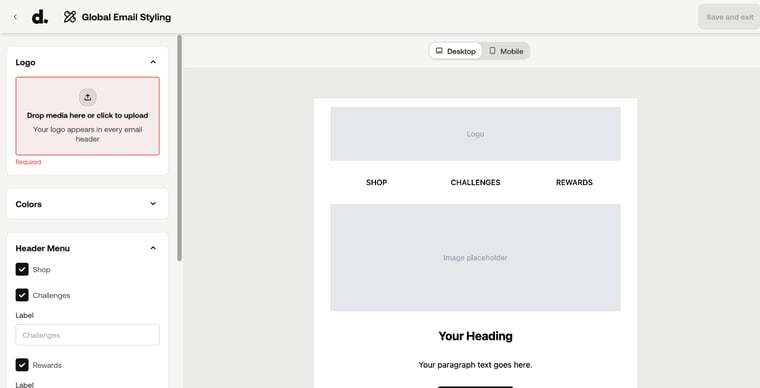Switch preview to Mobile

click(506, 51)
